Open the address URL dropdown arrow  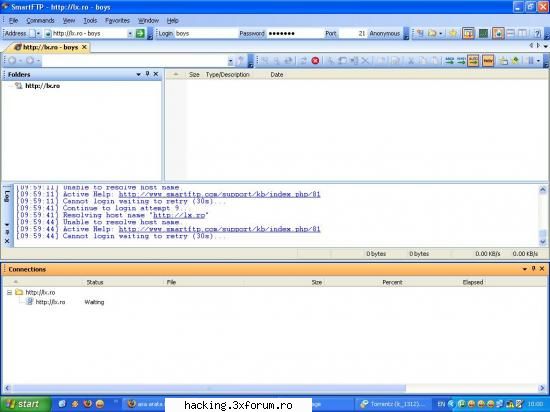(x=130, y=33)
